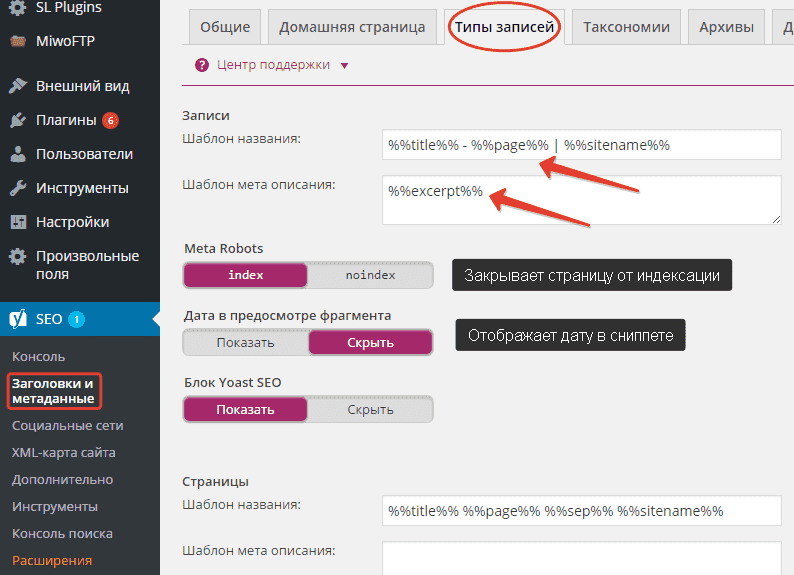Switch to the Общие tab
The height and width of the screenshot is (575, 794).
pos(225,27)
